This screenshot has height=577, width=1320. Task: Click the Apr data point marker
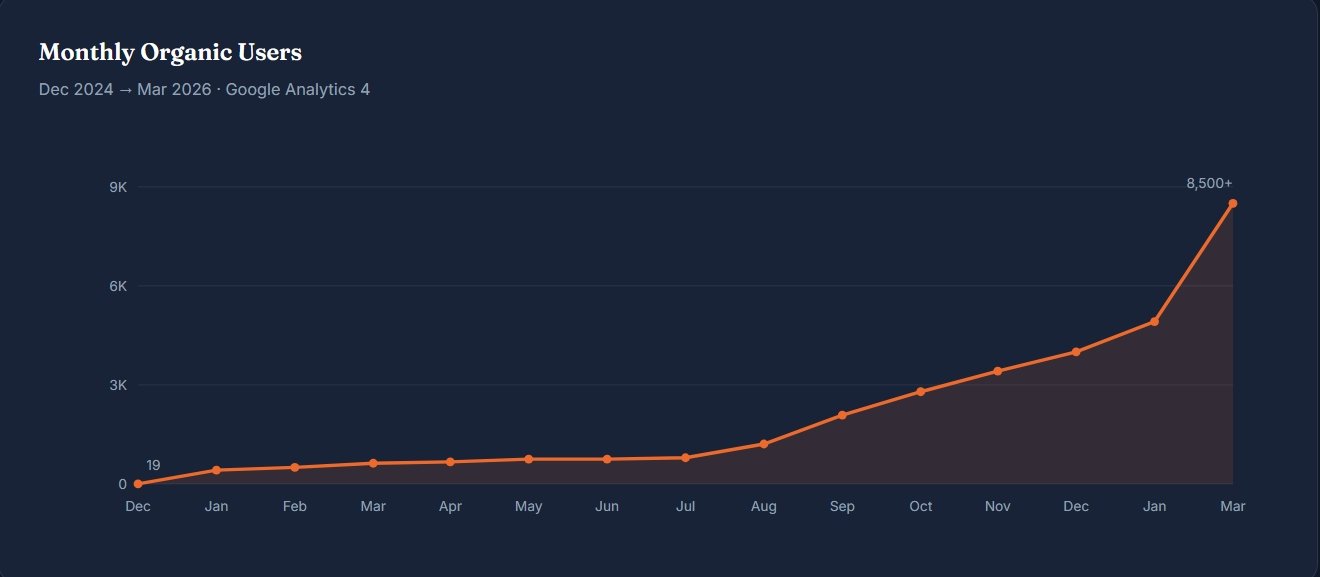point(451,462)
